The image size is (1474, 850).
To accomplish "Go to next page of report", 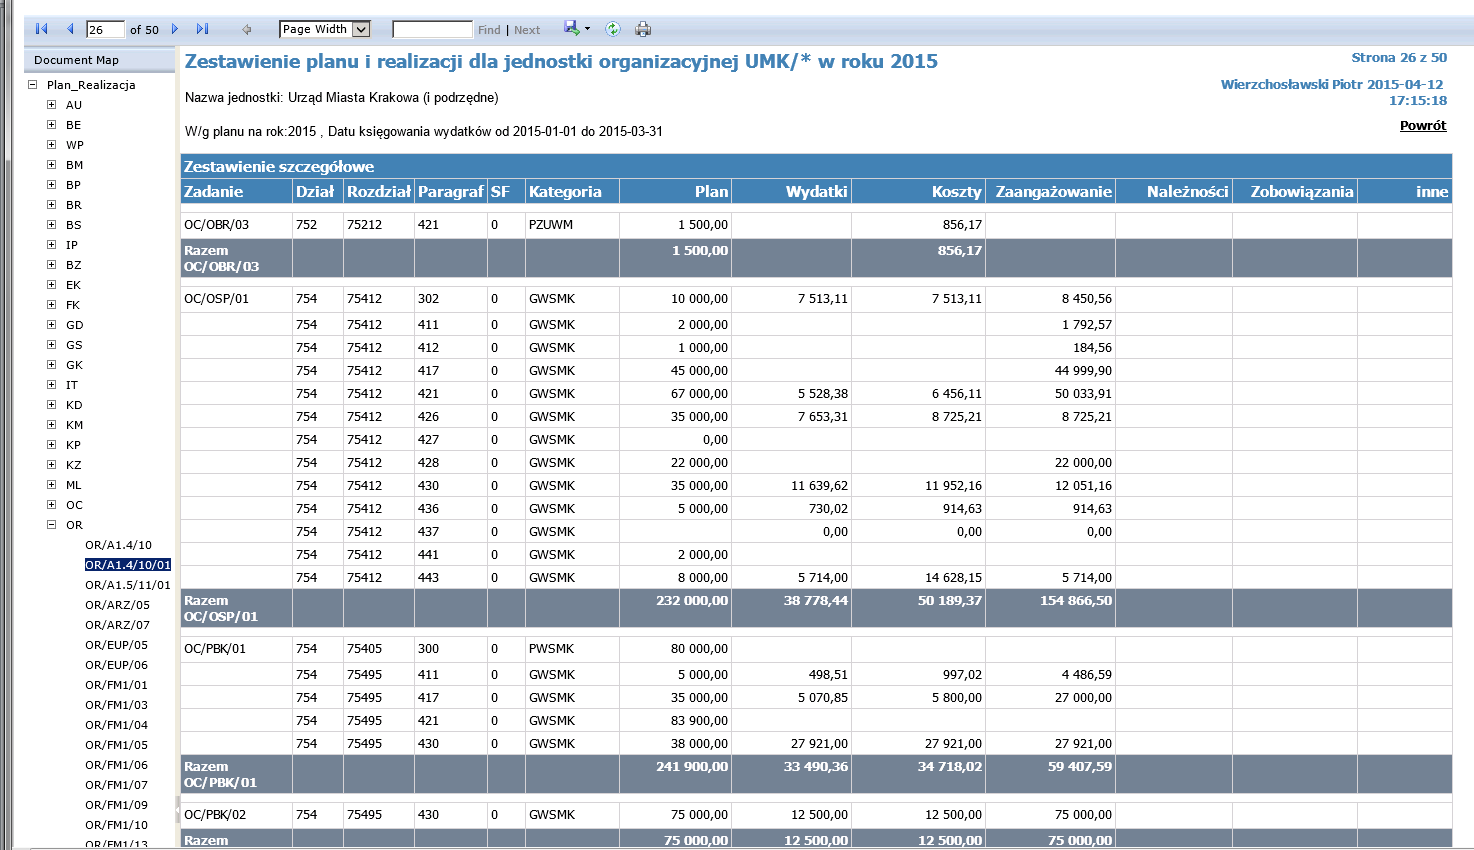I will coord(175,29).
